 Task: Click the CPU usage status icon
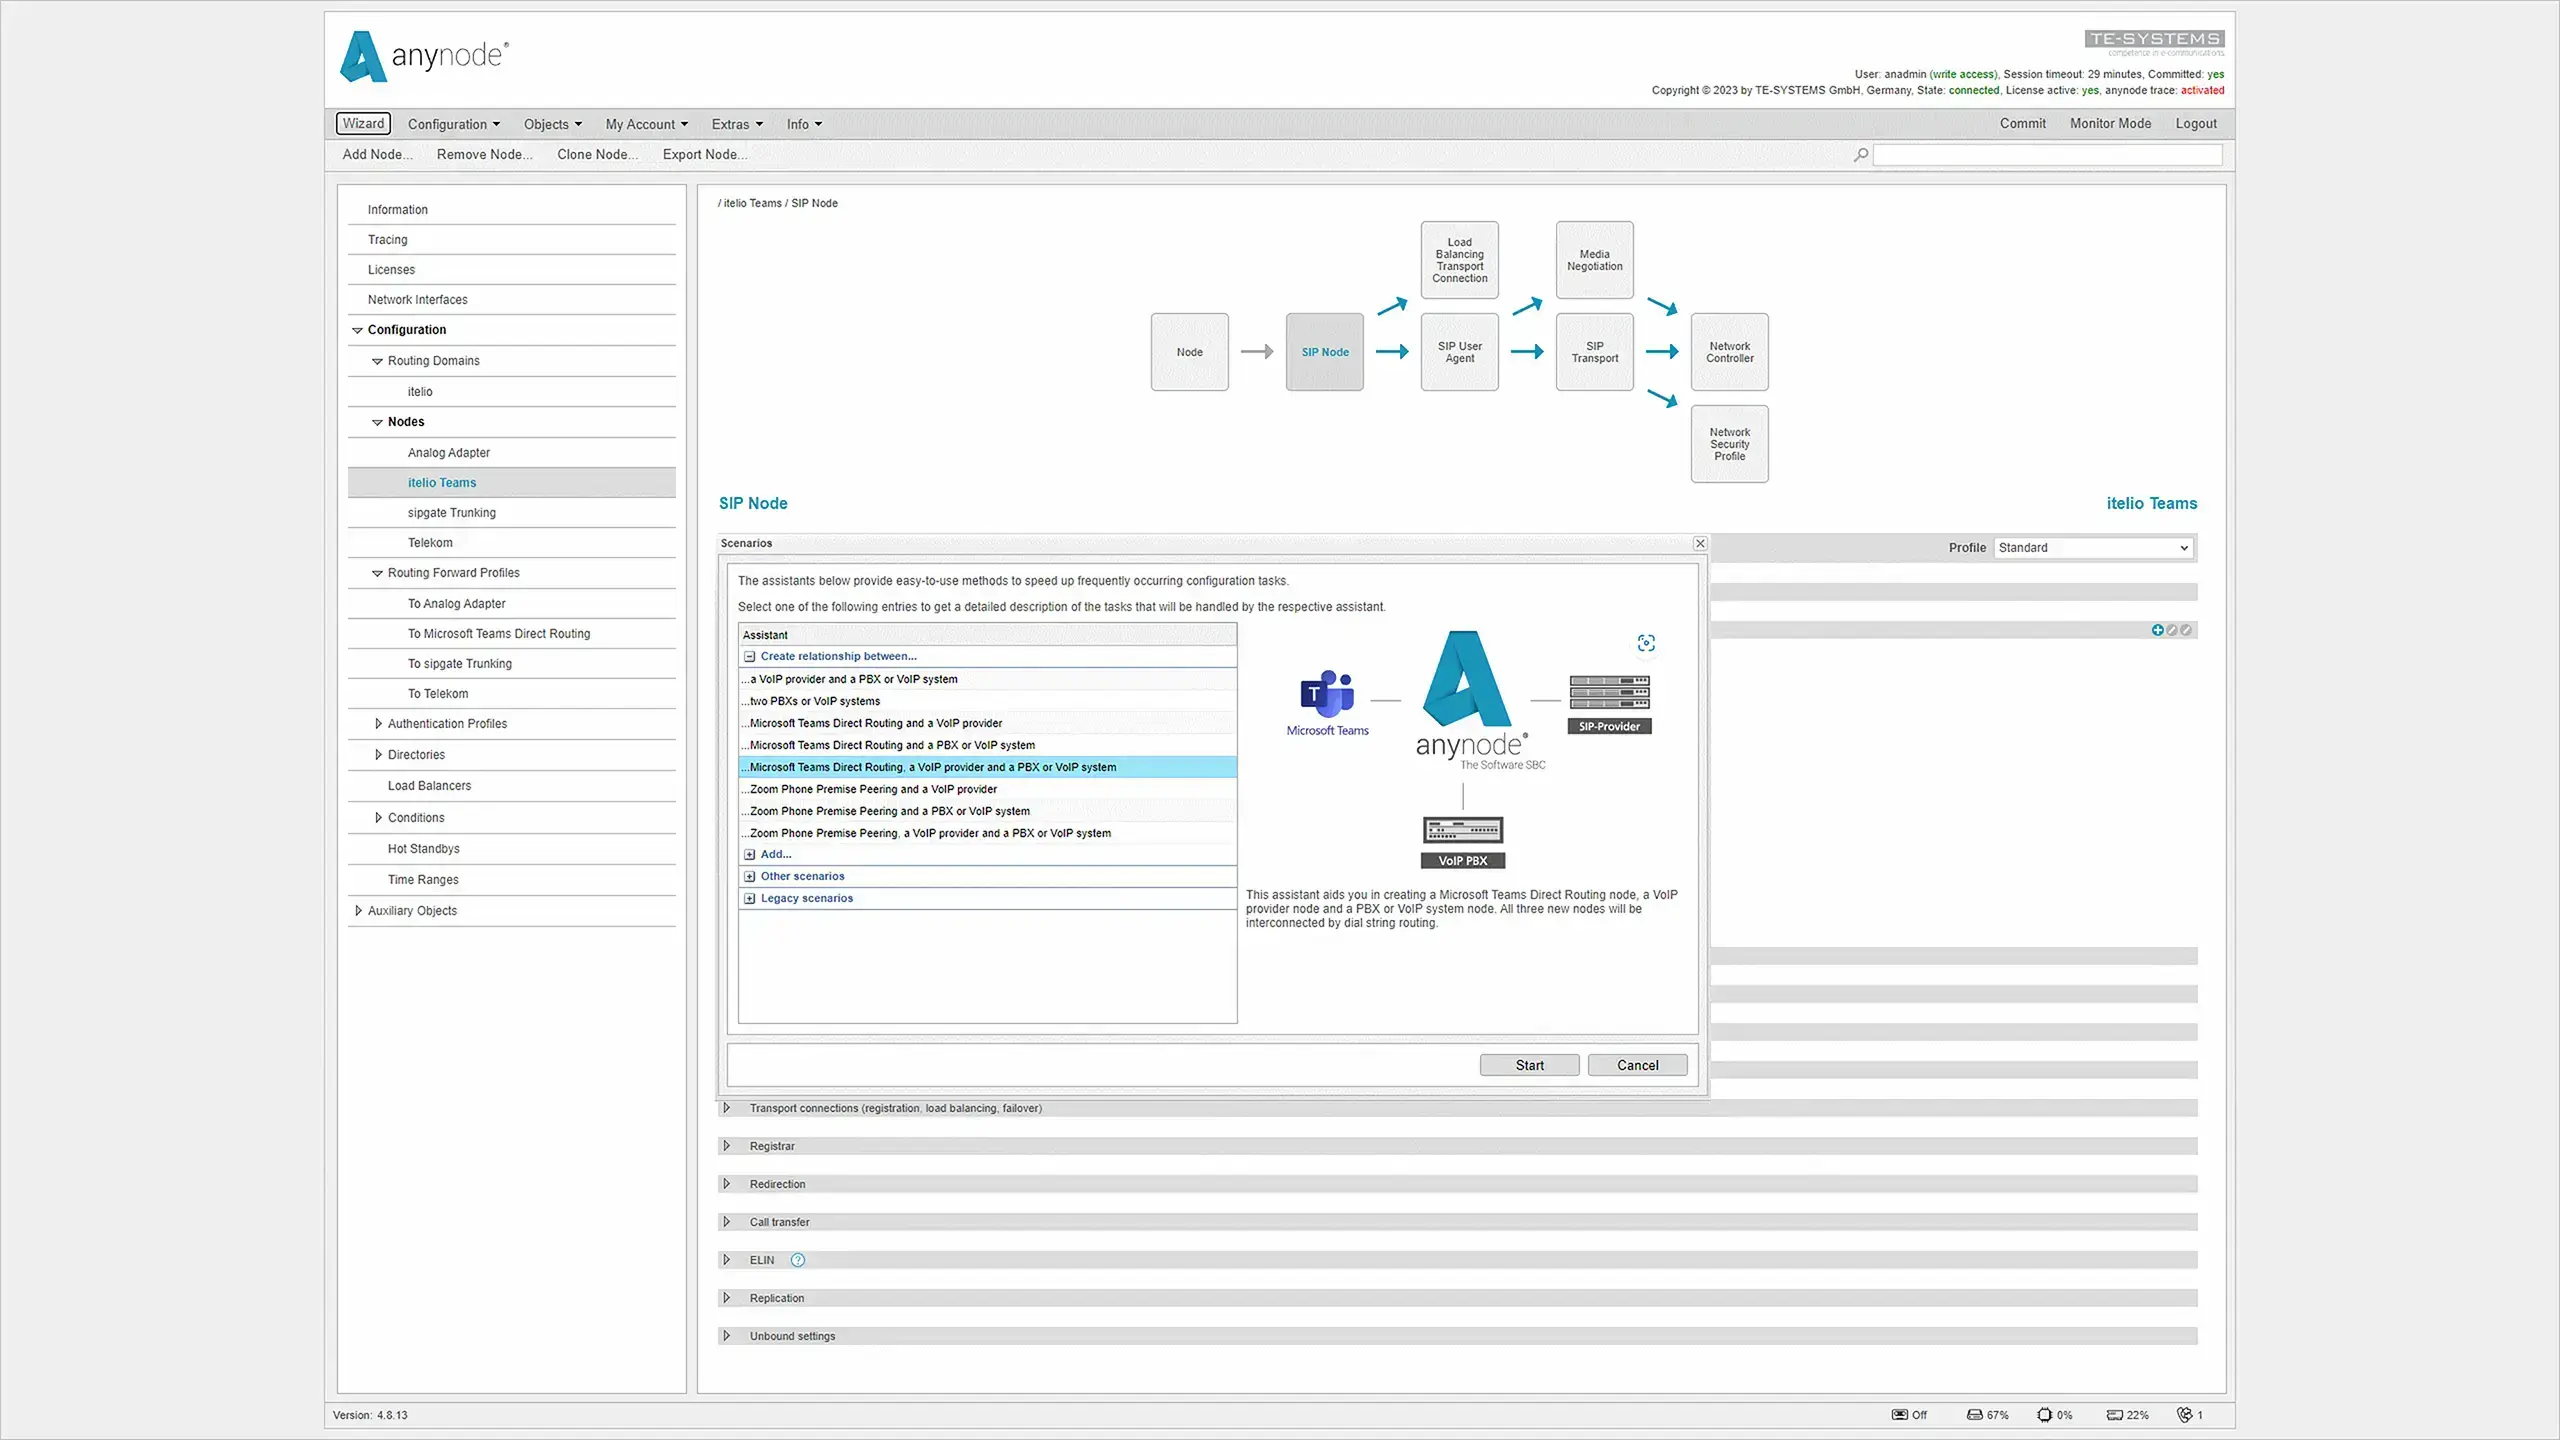pyautogui.click(x=2044, y=1415)
